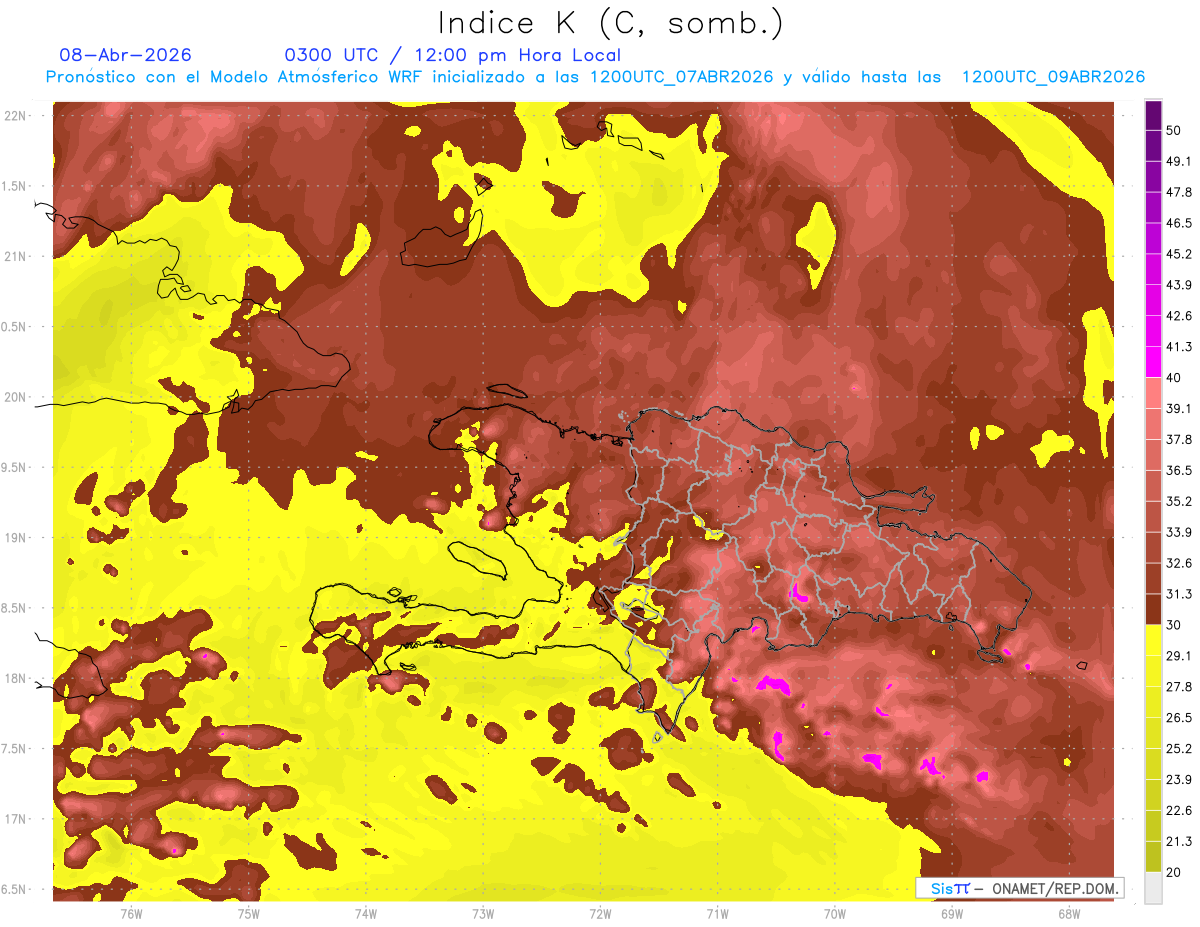Click the largest magenta patch south of Hispaniola
Viewport: 1200px width, 927px height.
click(772, 685)
